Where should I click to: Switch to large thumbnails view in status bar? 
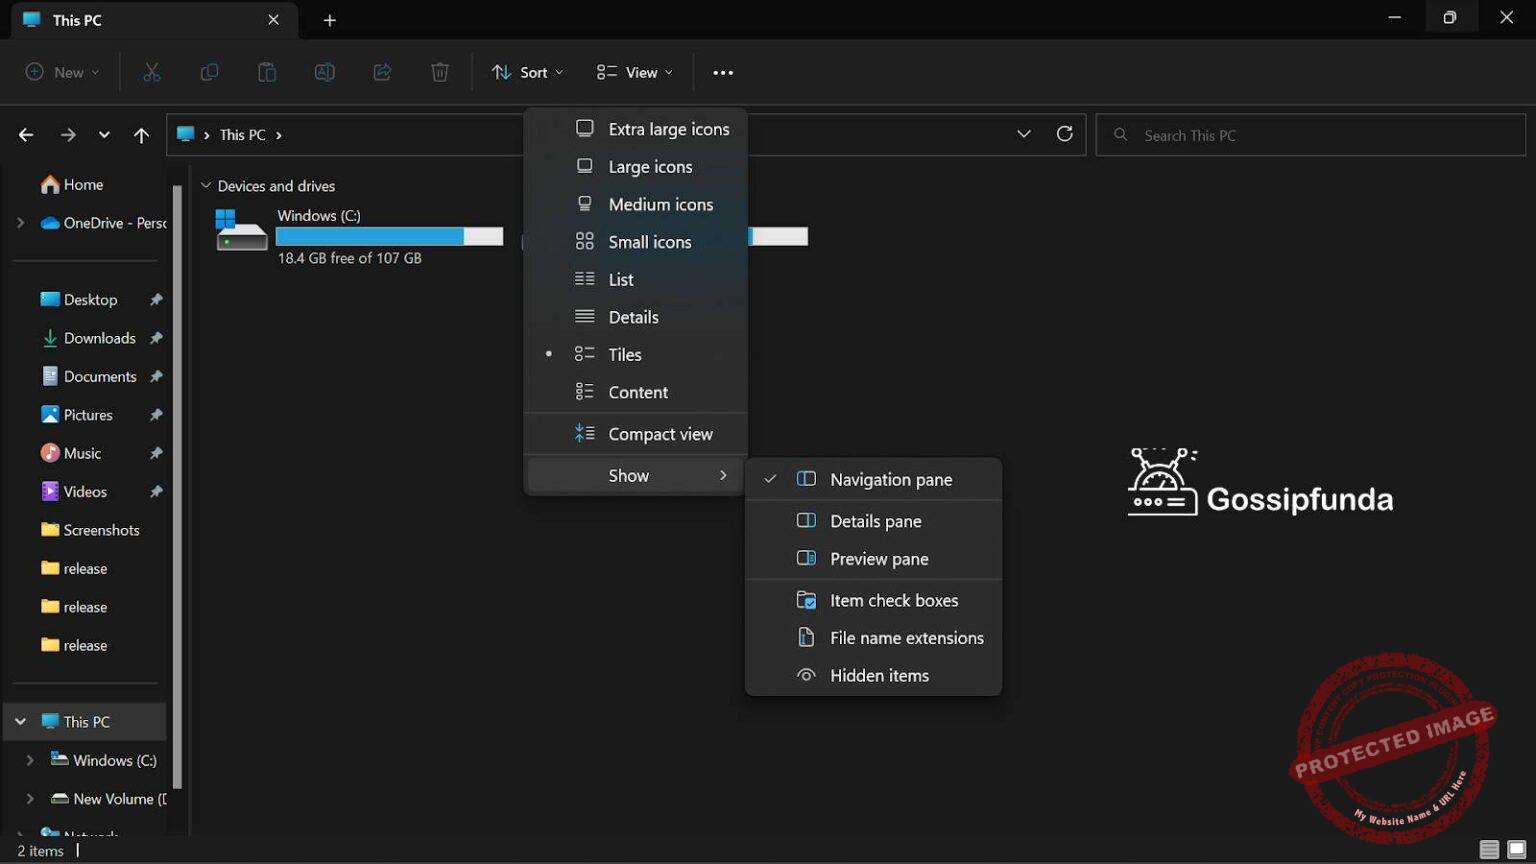(1516, 849)
